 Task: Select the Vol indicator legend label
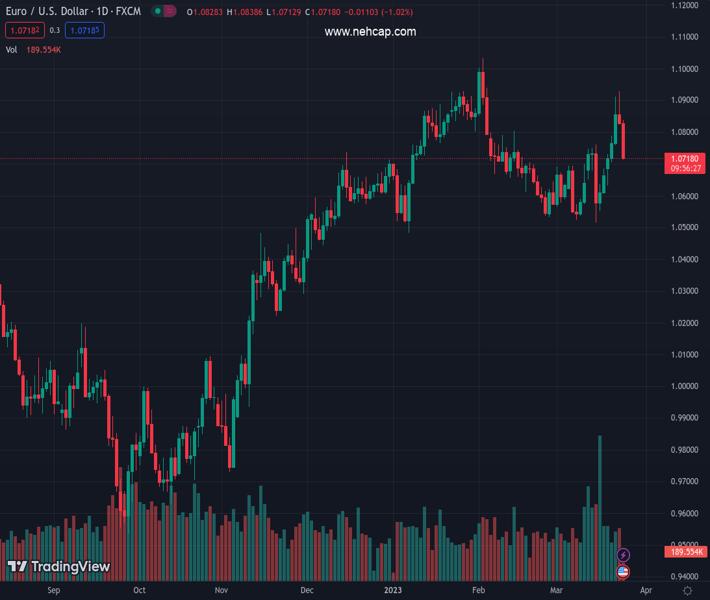(11, 49)
